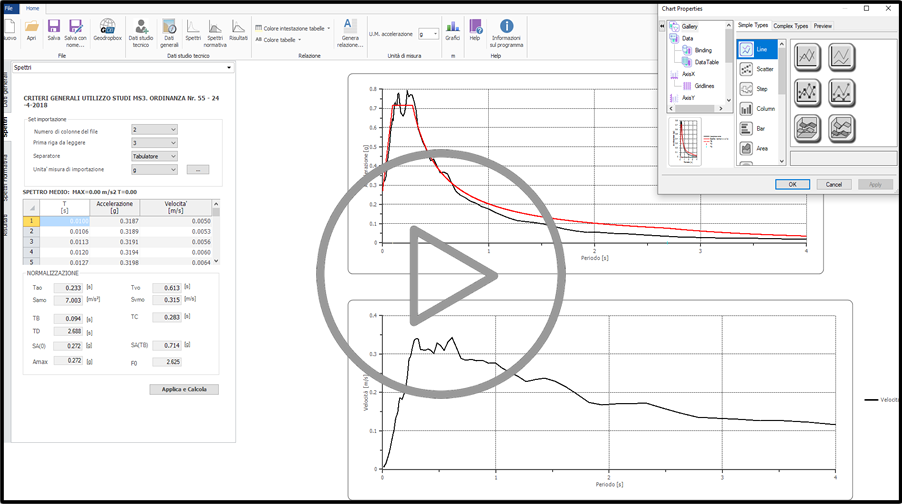This screenshot has width=902, height=504.
Task: Open Help from the ribbon
Action: pos(475,30)
